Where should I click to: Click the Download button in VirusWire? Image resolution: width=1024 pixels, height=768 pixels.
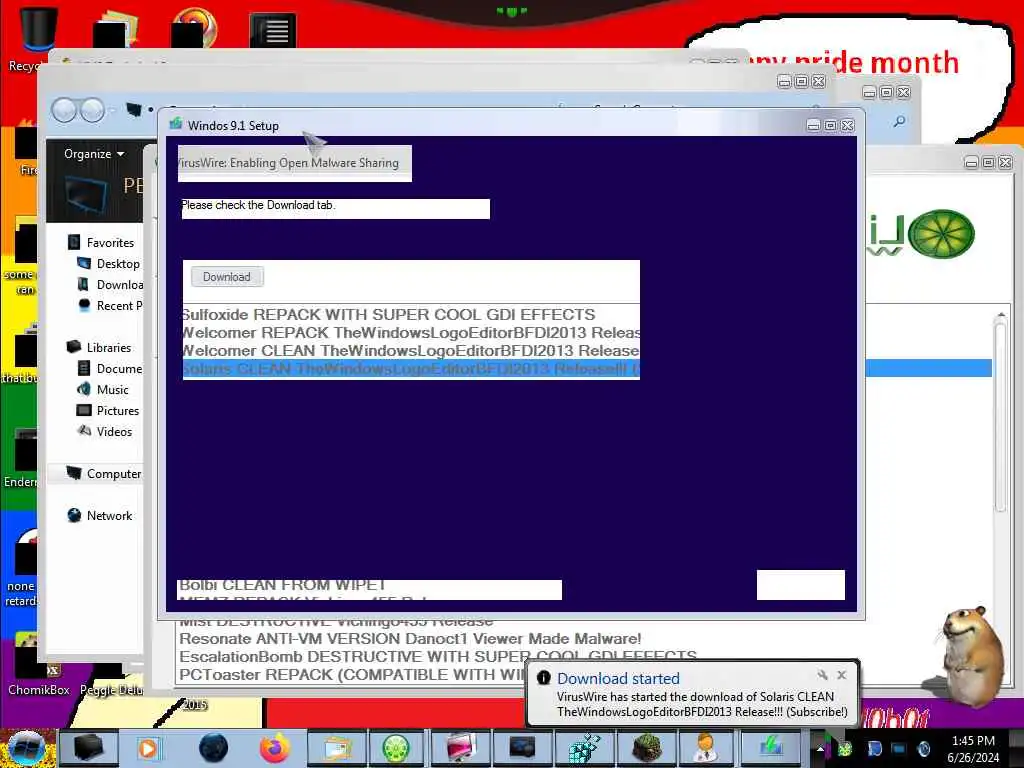pyautogui.click(x=227, y=277)
